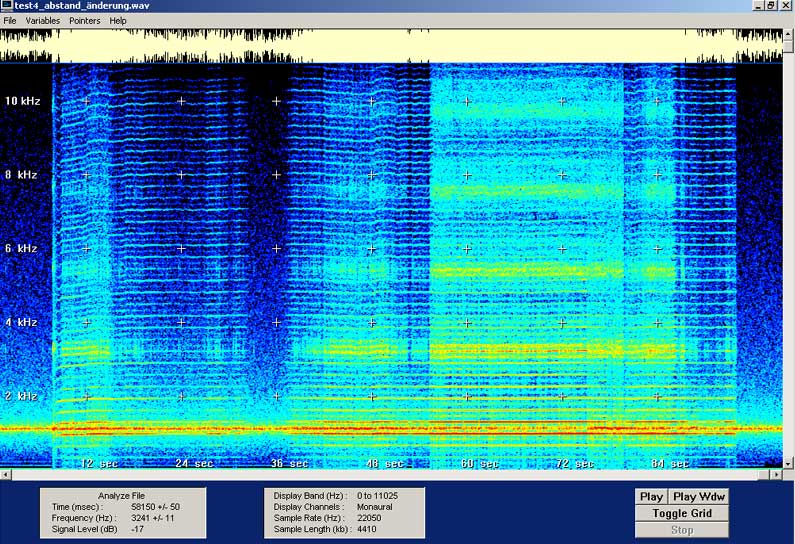Viewport: 795px width, 544px height.
Task: Click the Play Wdw button
Action: tap(698, 497)
